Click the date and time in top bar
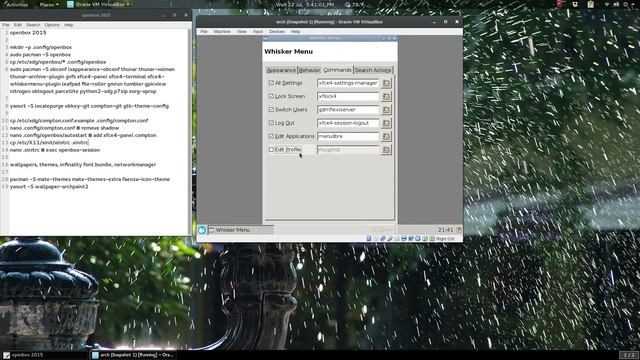Viewport: 640px width, 360px height. [305, 4]
